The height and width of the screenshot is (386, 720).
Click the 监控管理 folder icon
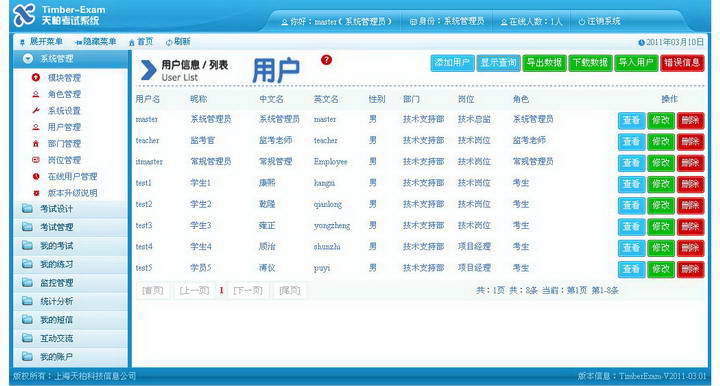coord(28,282)
